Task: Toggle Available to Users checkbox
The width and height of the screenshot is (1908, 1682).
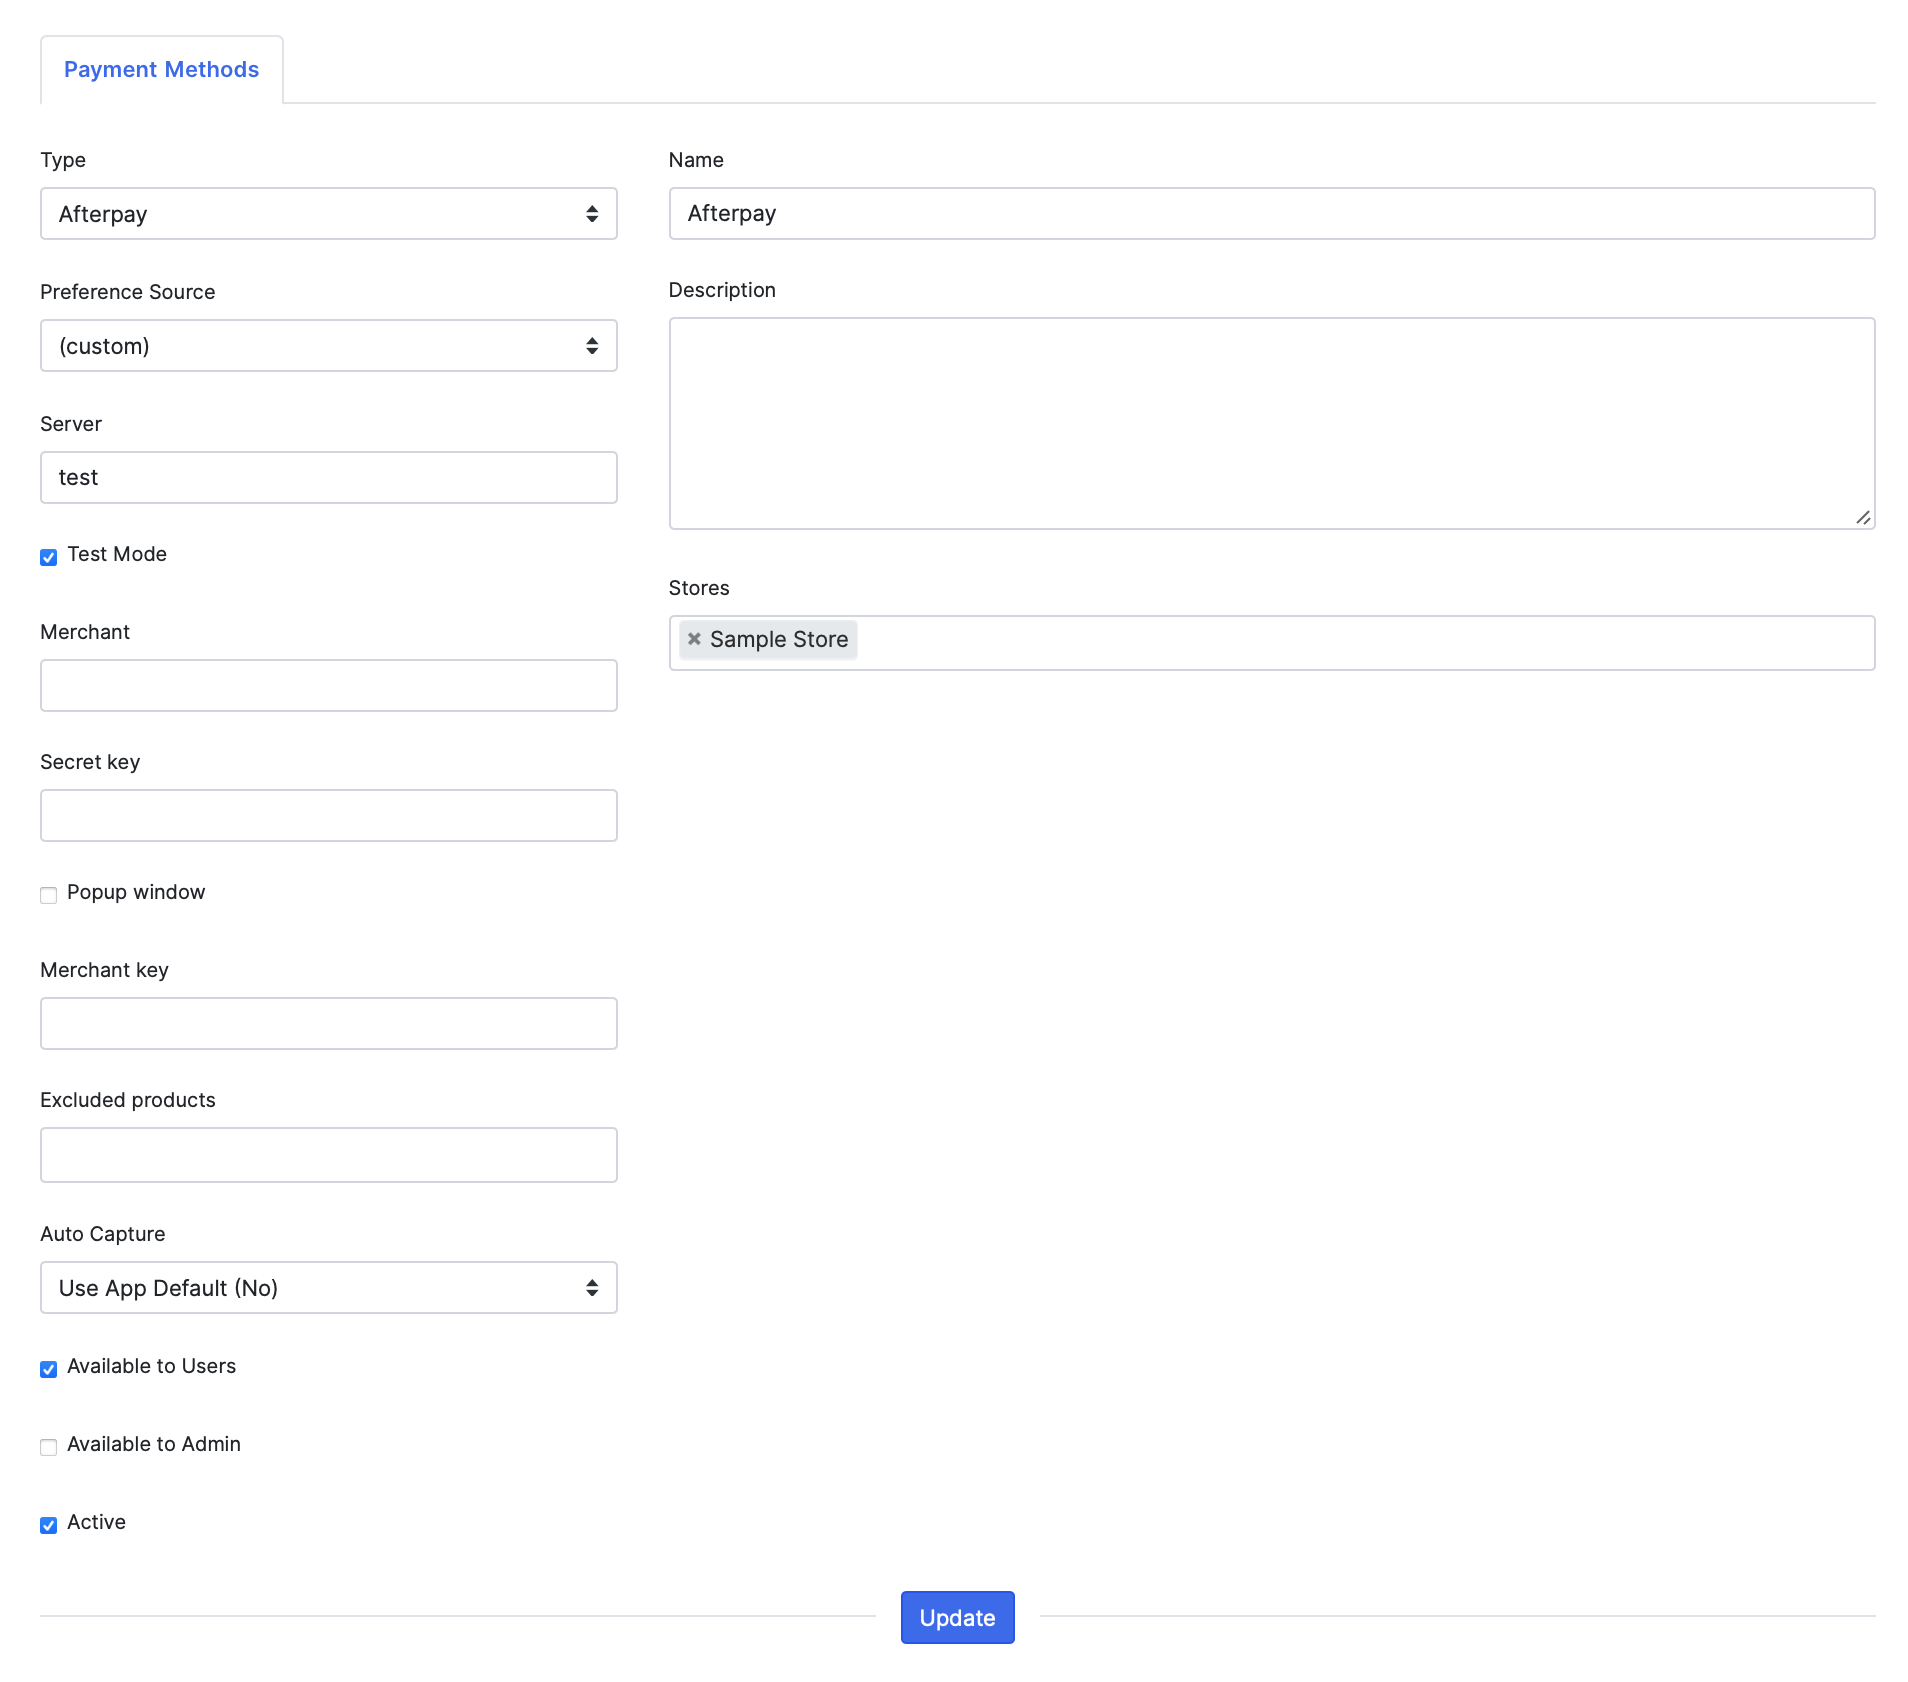Action: (49, 1369)
